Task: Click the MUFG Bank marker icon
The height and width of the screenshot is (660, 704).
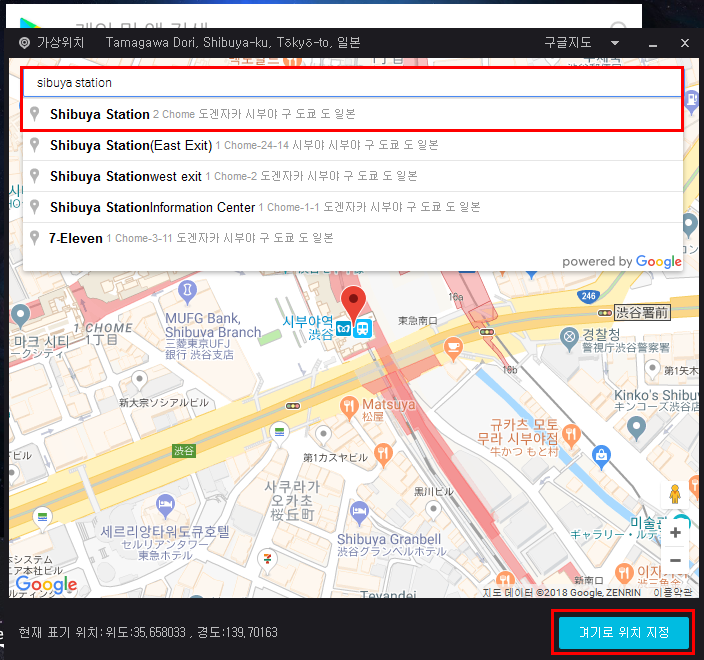Action: tap(187, 291)
